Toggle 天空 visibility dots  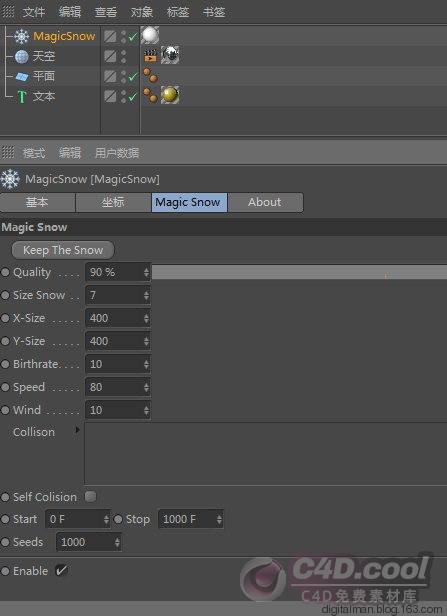(x=123, y=56)
